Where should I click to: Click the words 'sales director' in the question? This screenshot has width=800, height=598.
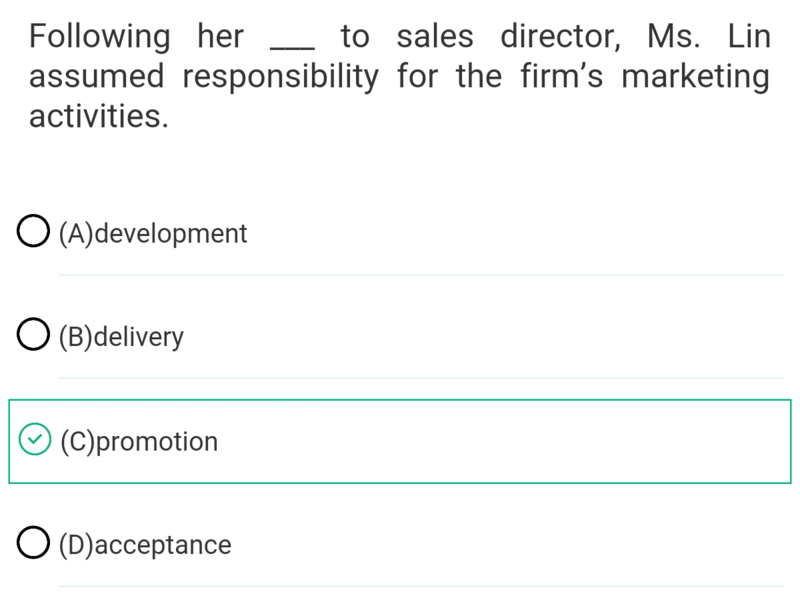(x=509, y=37)
